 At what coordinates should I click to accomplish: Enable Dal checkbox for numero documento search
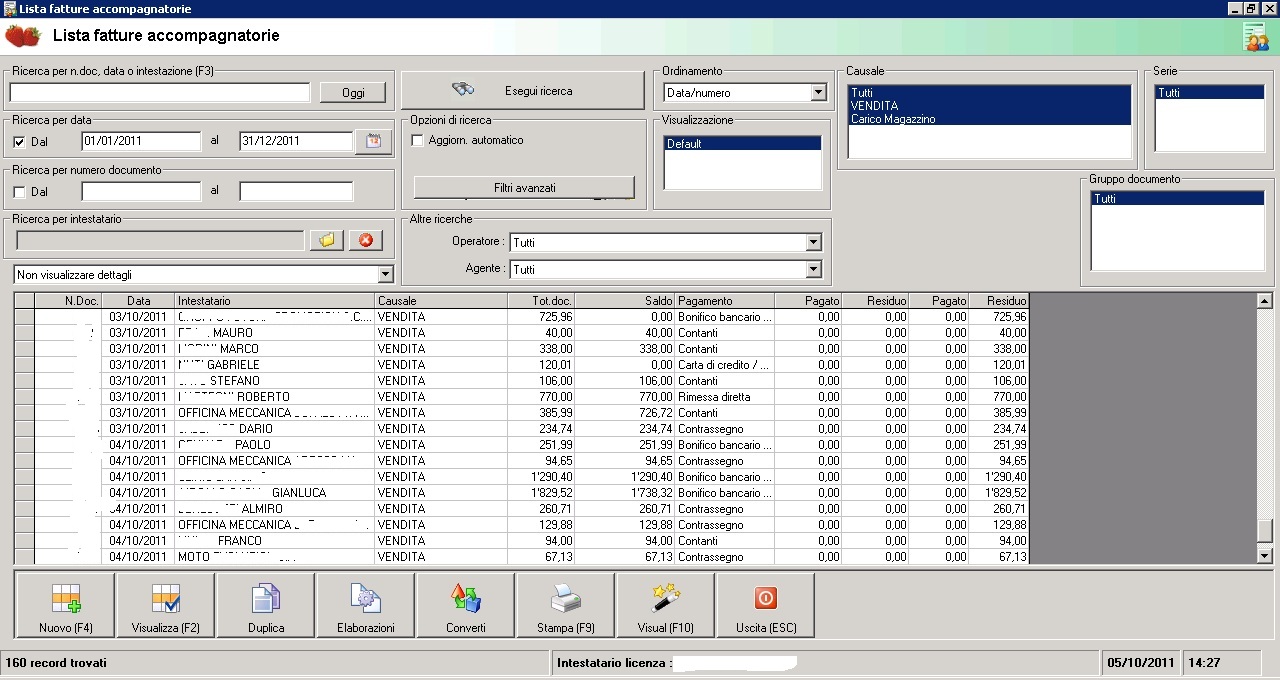20,192
